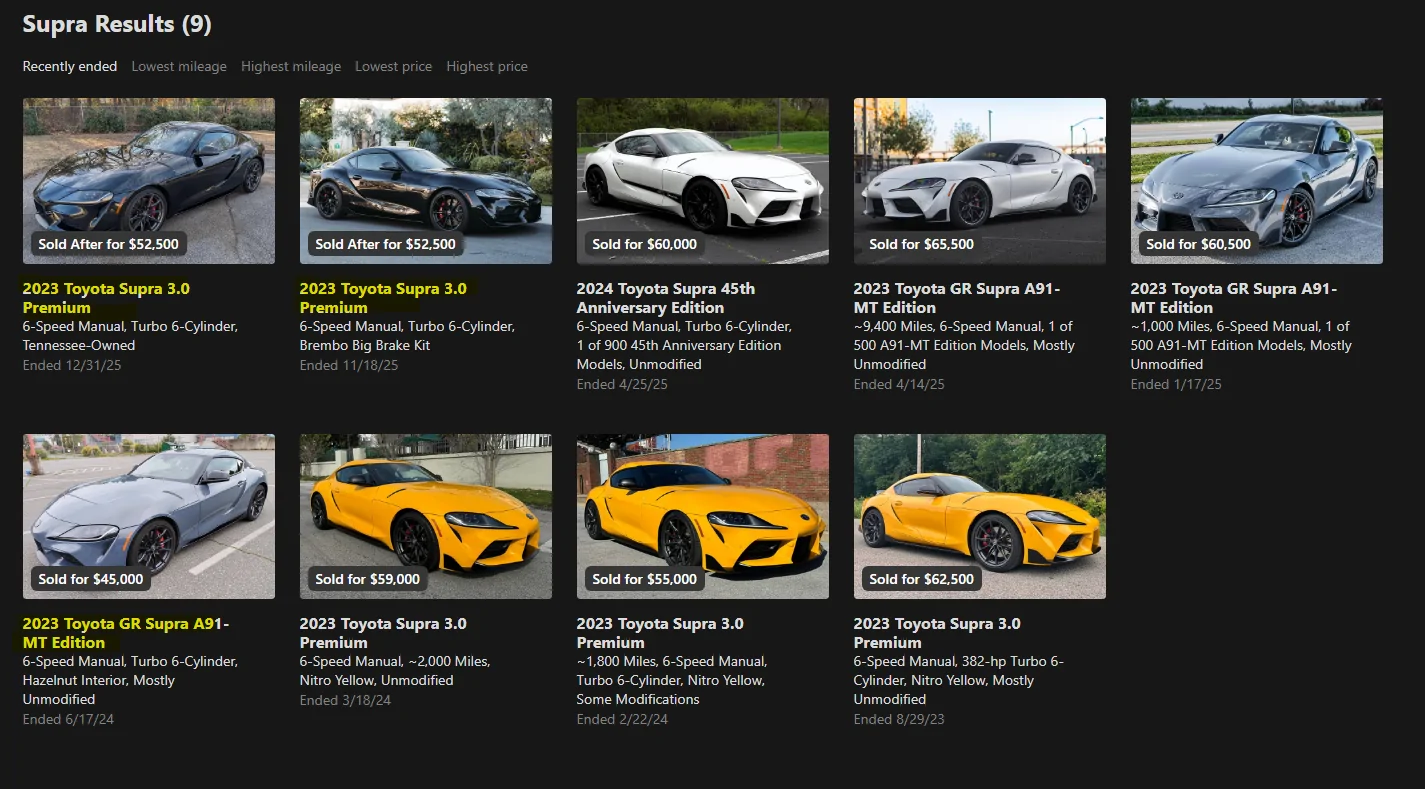Click the 'Sold for $60,000' badge
This screenshot has height=789, width=1425.
click(645, 244)
